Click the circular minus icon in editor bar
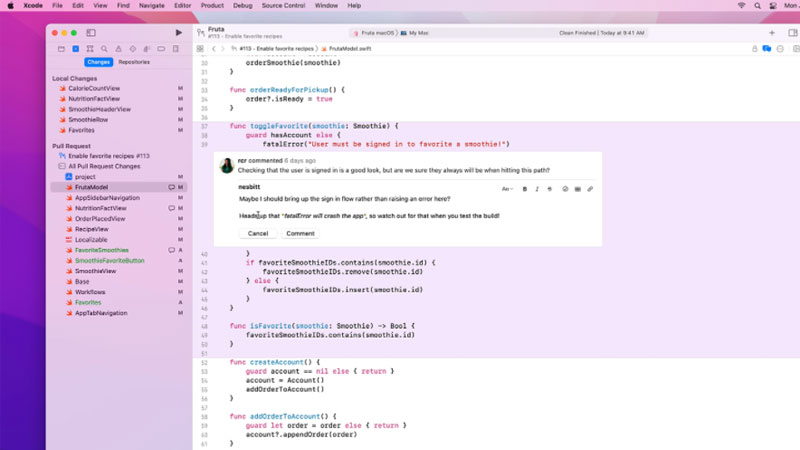The width and height of the screenshot is (800, 450). click(780, 49)
